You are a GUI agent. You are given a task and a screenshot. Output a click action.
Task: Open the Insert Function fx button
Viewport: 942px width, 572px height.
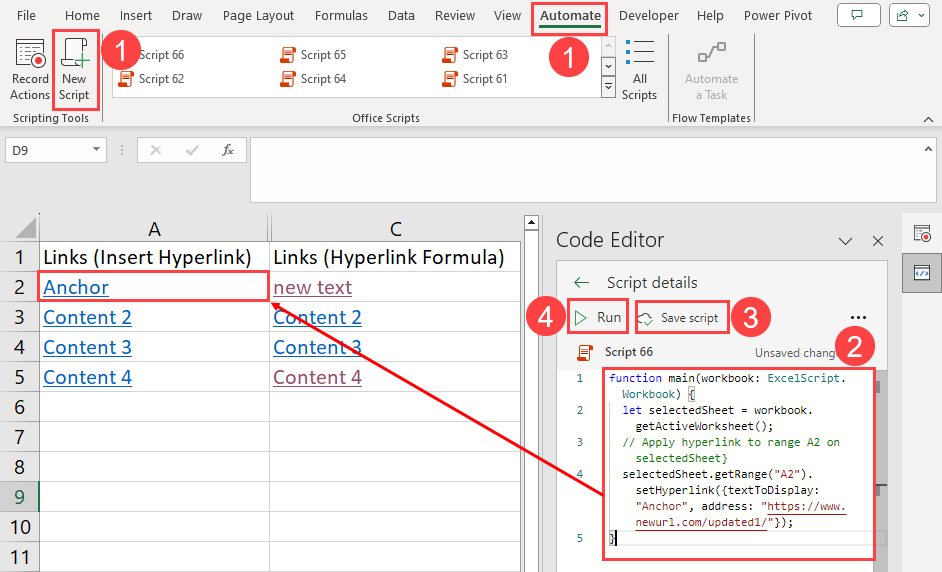point(228,150)
